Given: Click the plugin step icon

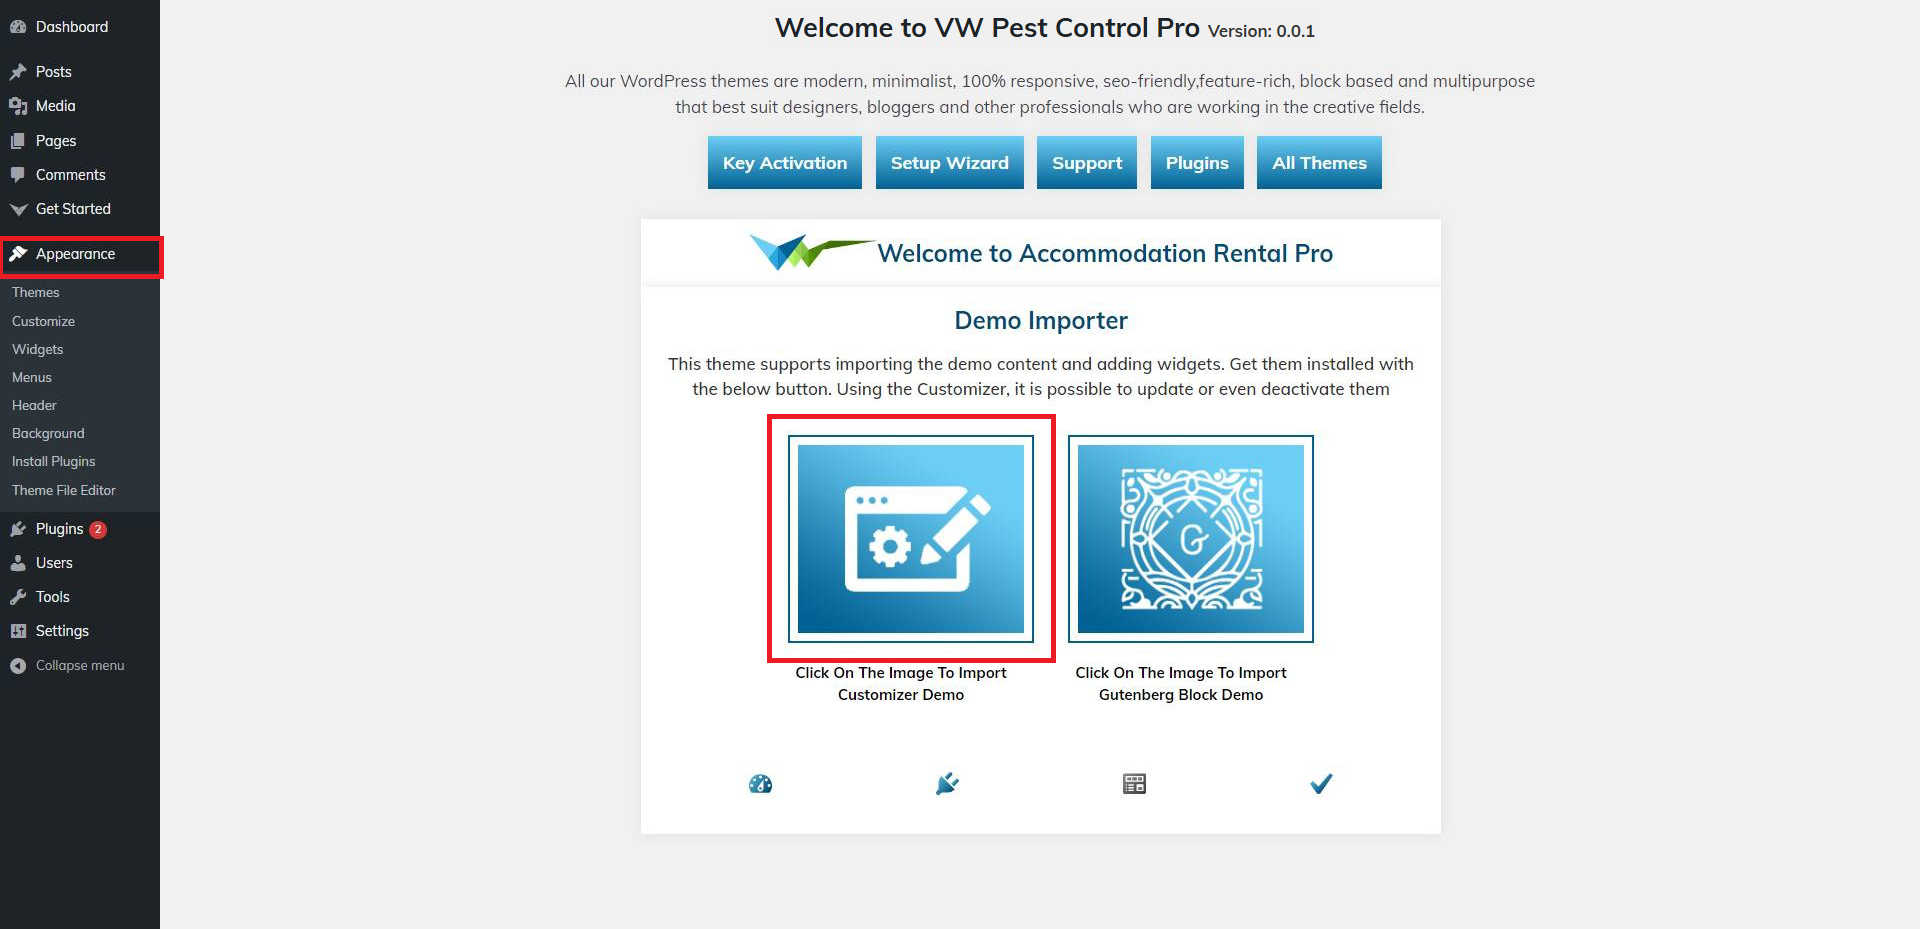Looking at the screenshot, I should 947,784.
